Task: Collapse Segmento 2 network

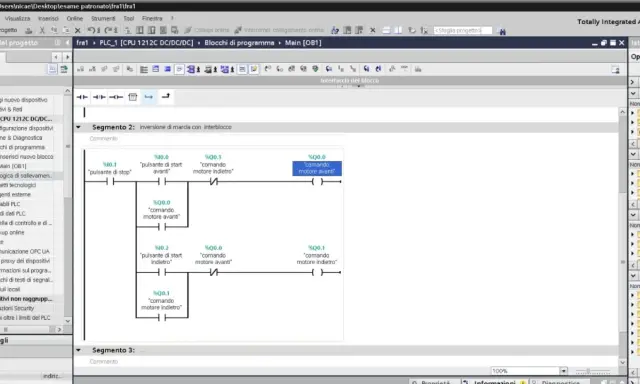Action: [78, 127]
